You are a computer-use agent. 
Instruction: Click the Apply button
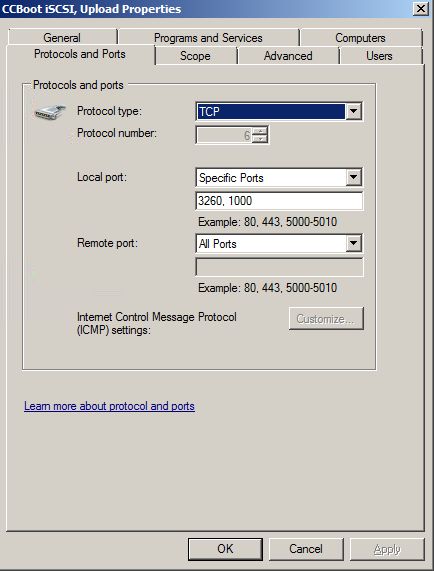(x=387, y=549)
